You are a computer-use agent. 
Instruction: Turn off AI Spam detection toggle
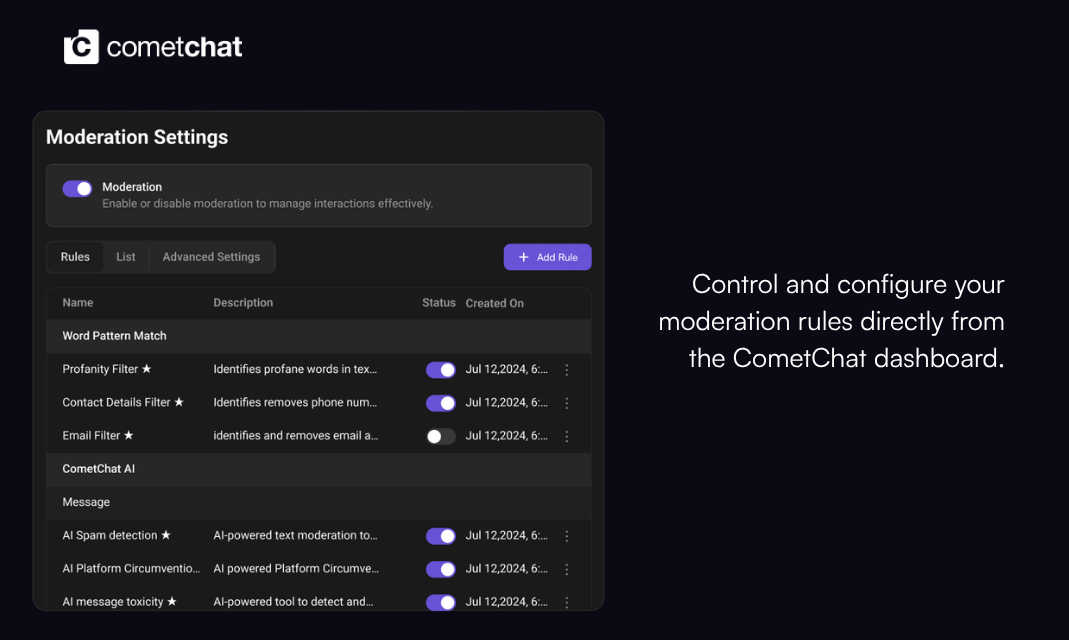440,536
